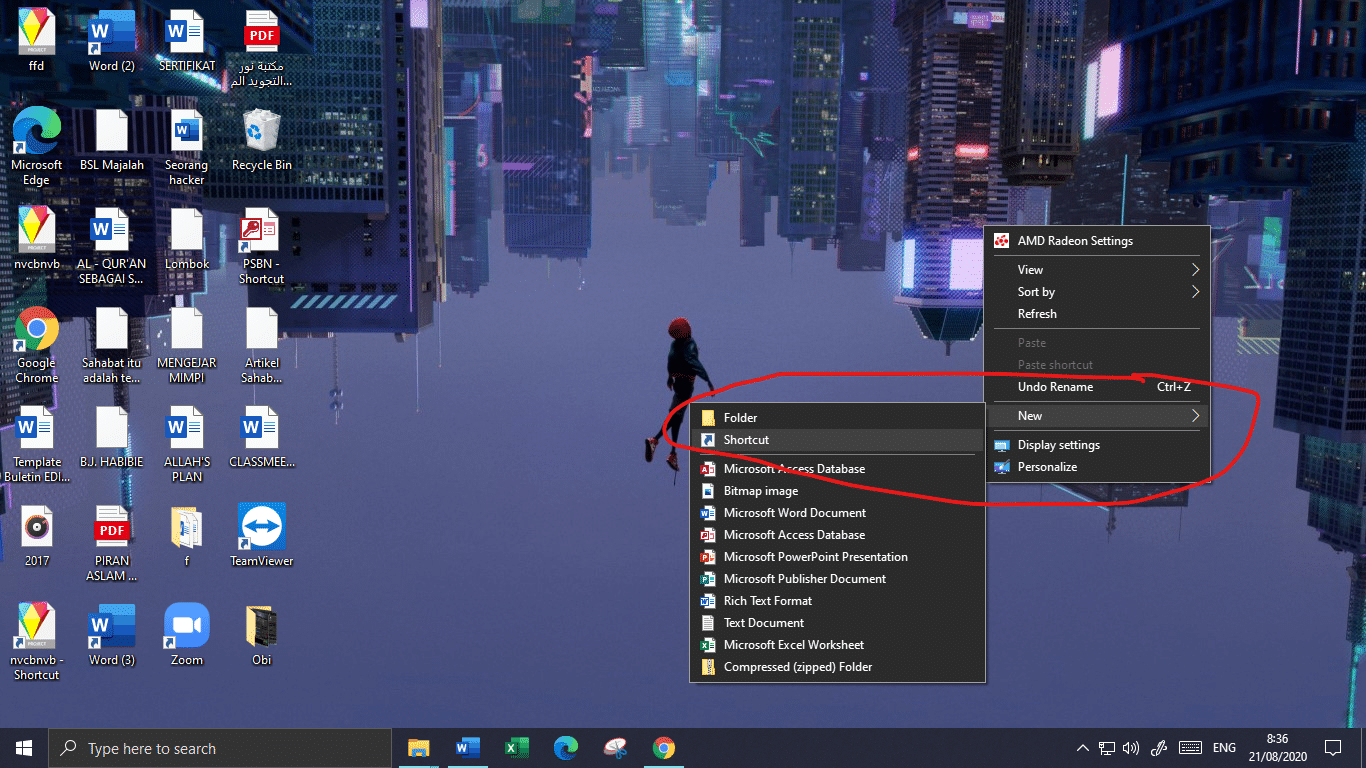Click the taskbar search box
The image size is (1366, 768).
tap(220, 748)
